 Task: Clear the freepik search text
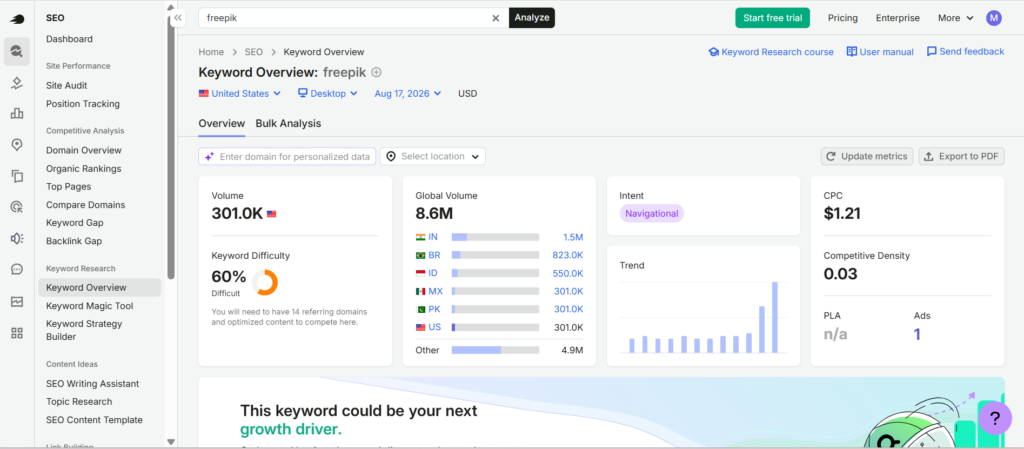tap(496, 18)
